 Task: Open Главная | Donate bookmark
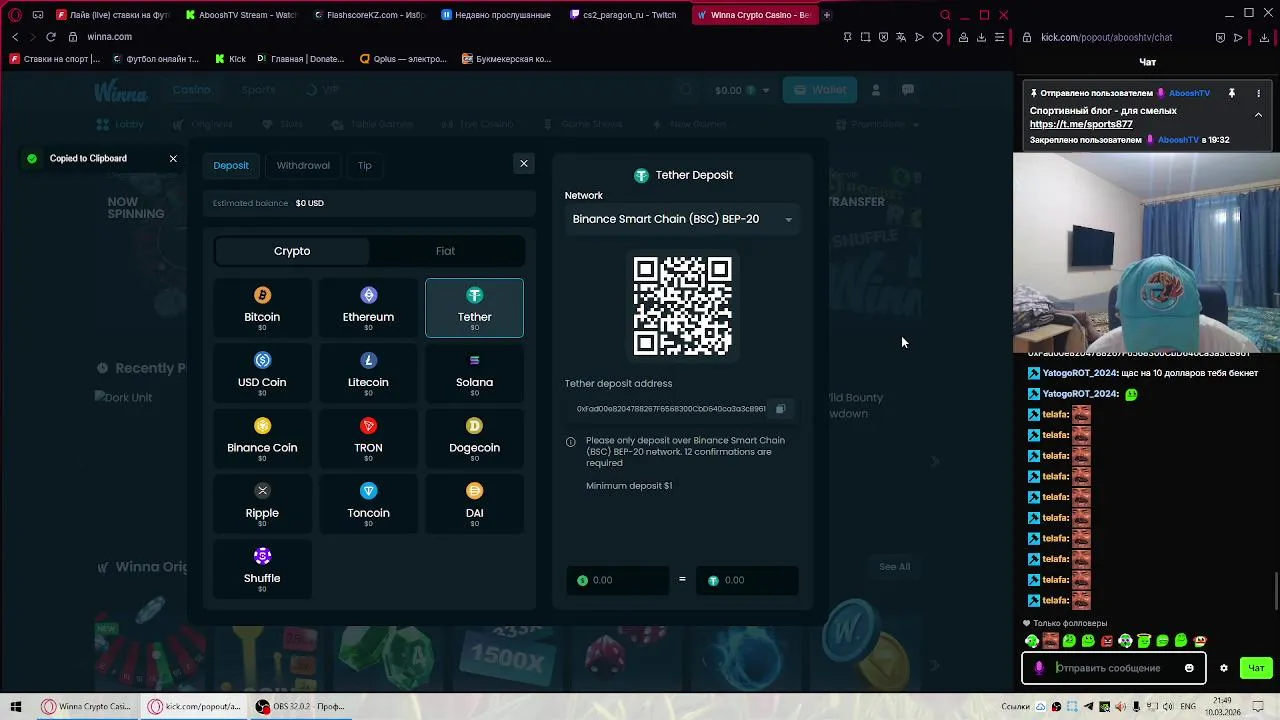(301, 59)
